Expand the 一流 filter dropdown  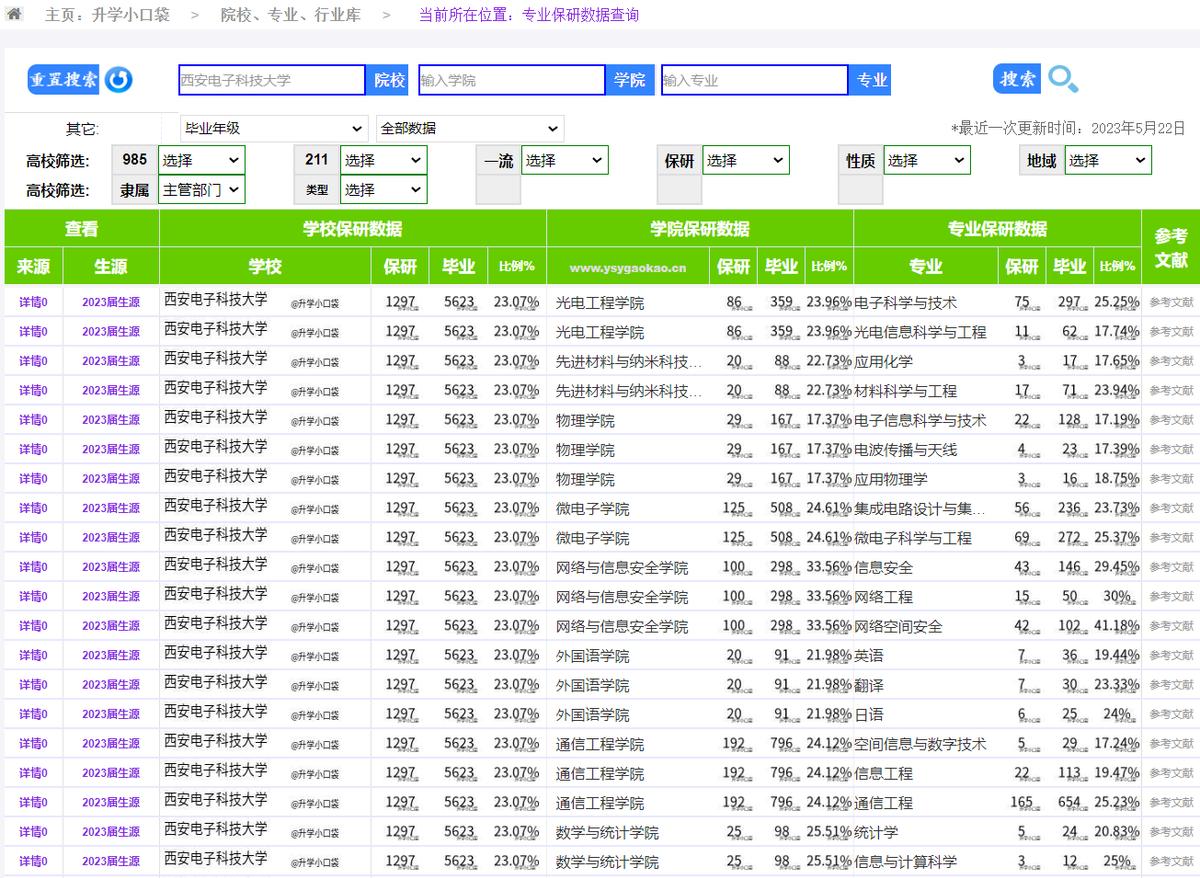[x=564, y=159]
